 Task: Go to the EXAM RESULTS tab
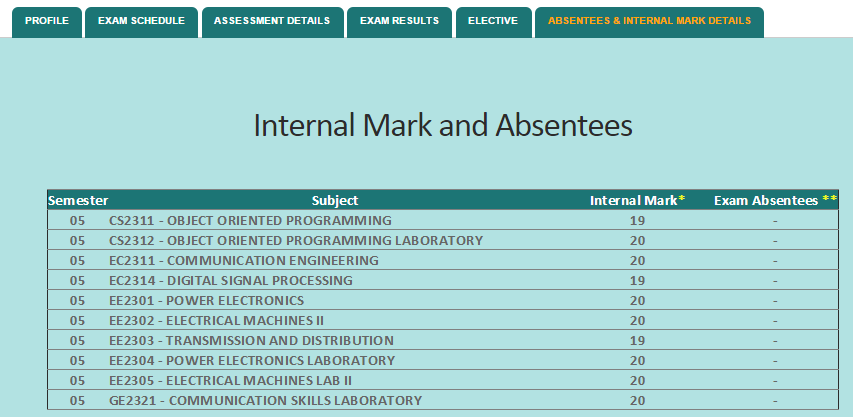pos(399,22)
